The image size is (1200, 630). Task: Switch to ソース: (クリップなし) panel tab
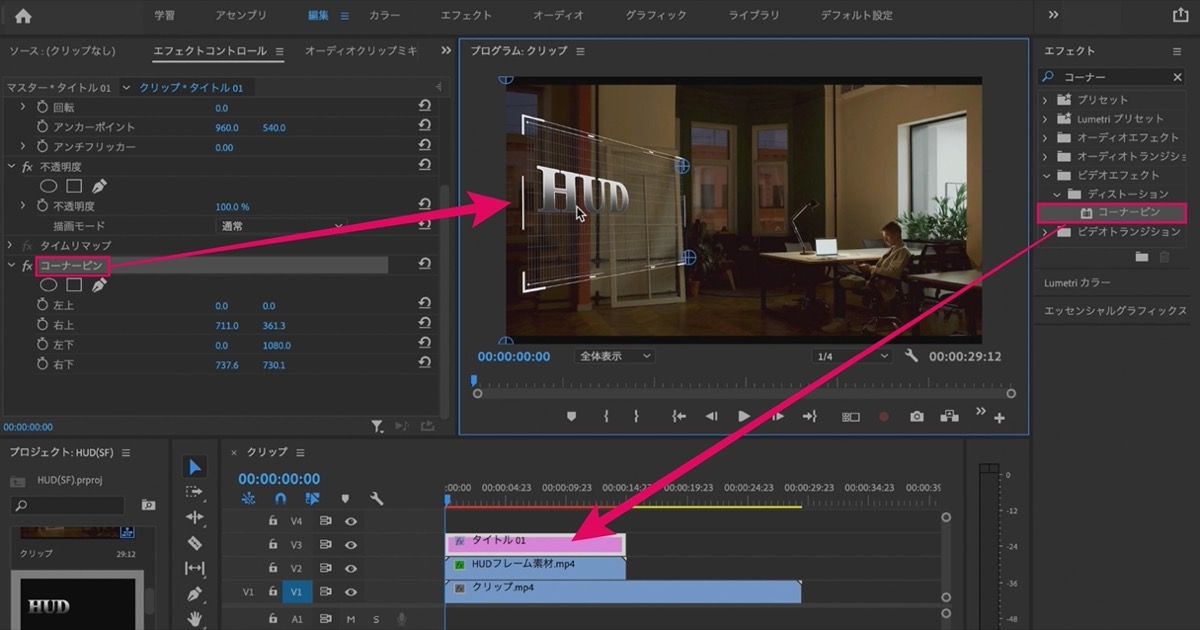(x=62, y=51)
